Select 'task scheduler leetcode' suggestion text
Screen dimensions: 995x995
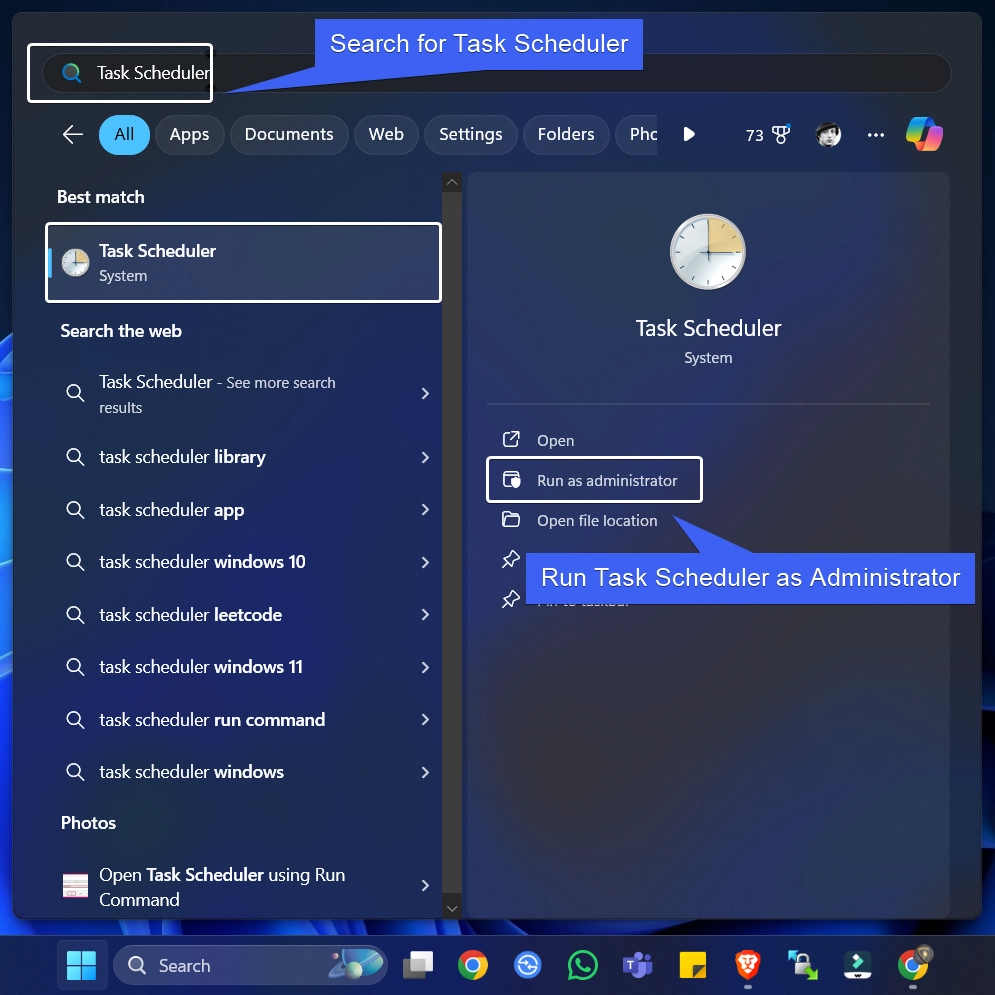click(190, 615)
